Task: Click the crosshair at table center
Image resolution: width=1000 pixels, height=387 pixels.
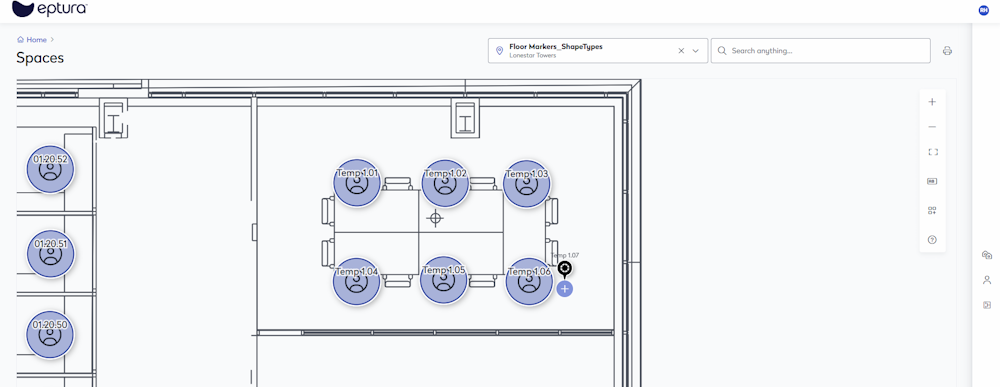Action: pyautogui.click(x=436, y=219)
